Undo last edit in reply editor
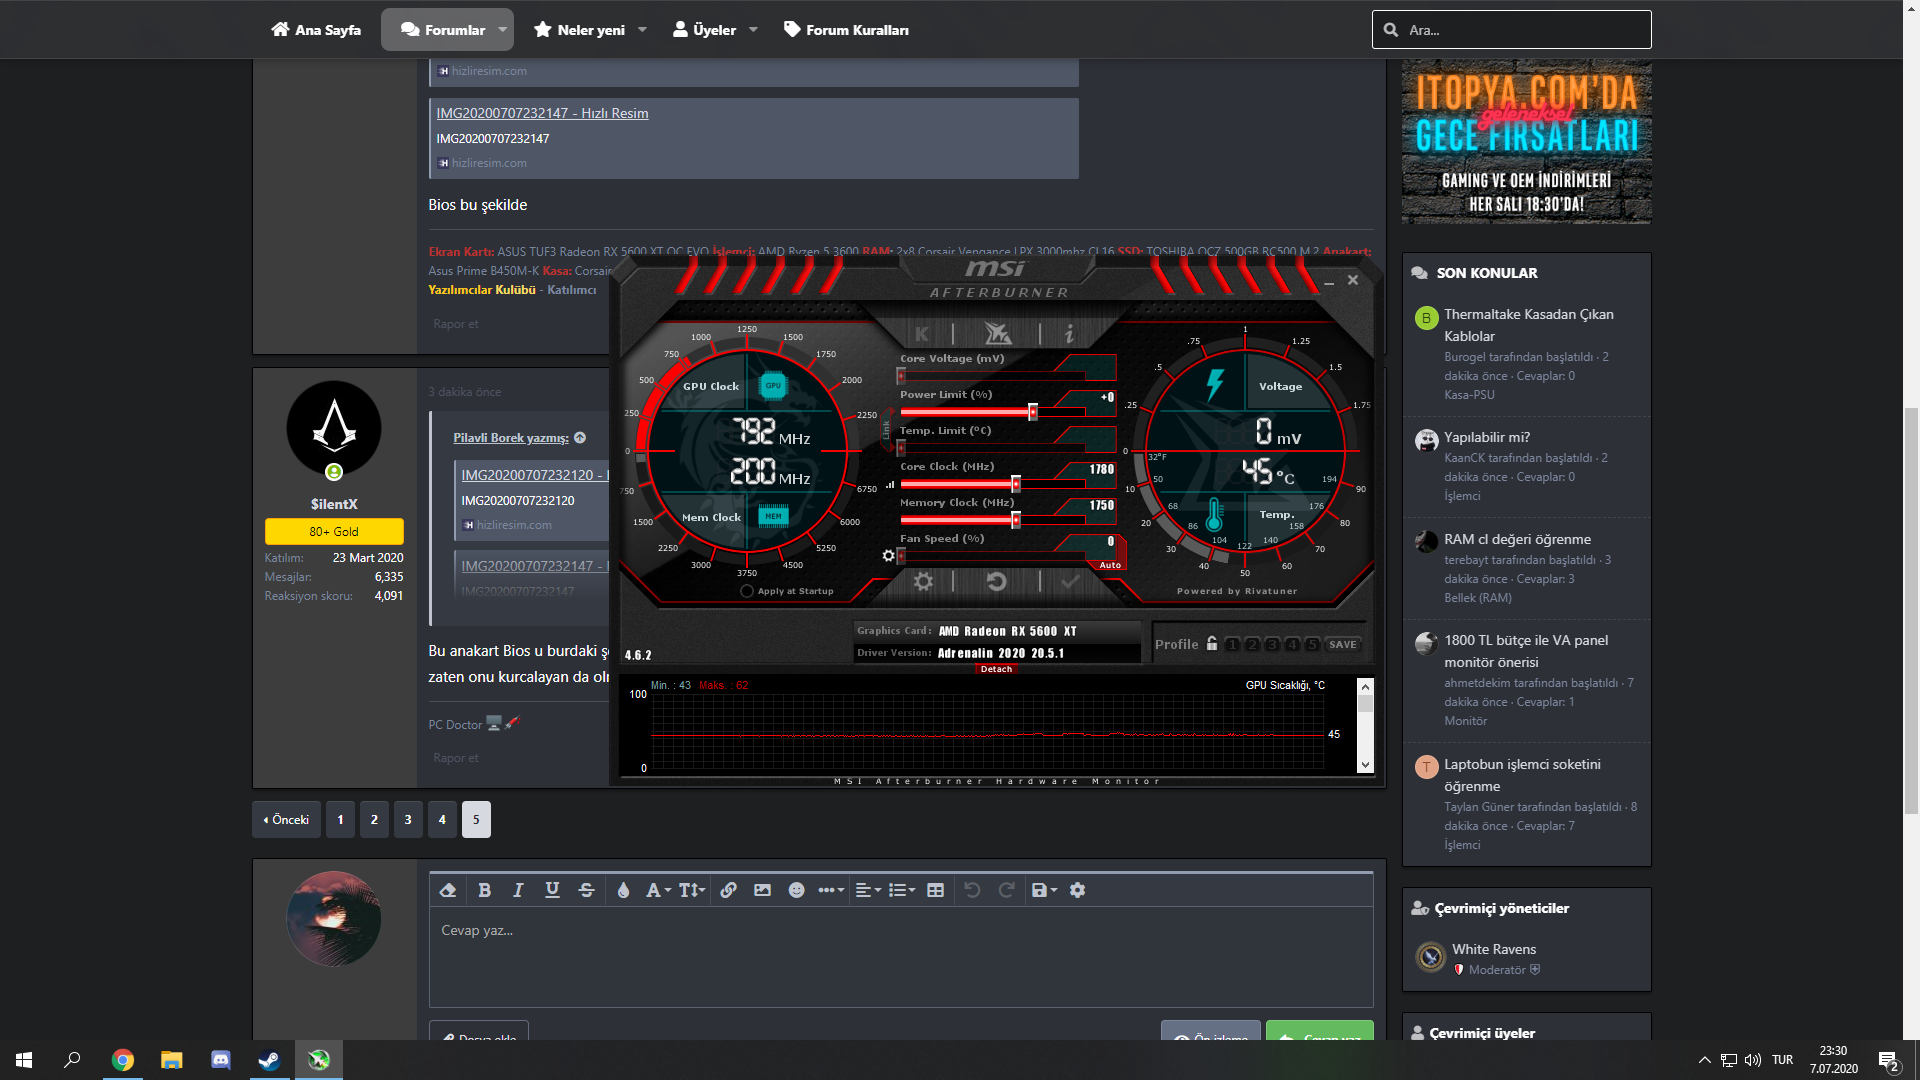 (972, 890)
